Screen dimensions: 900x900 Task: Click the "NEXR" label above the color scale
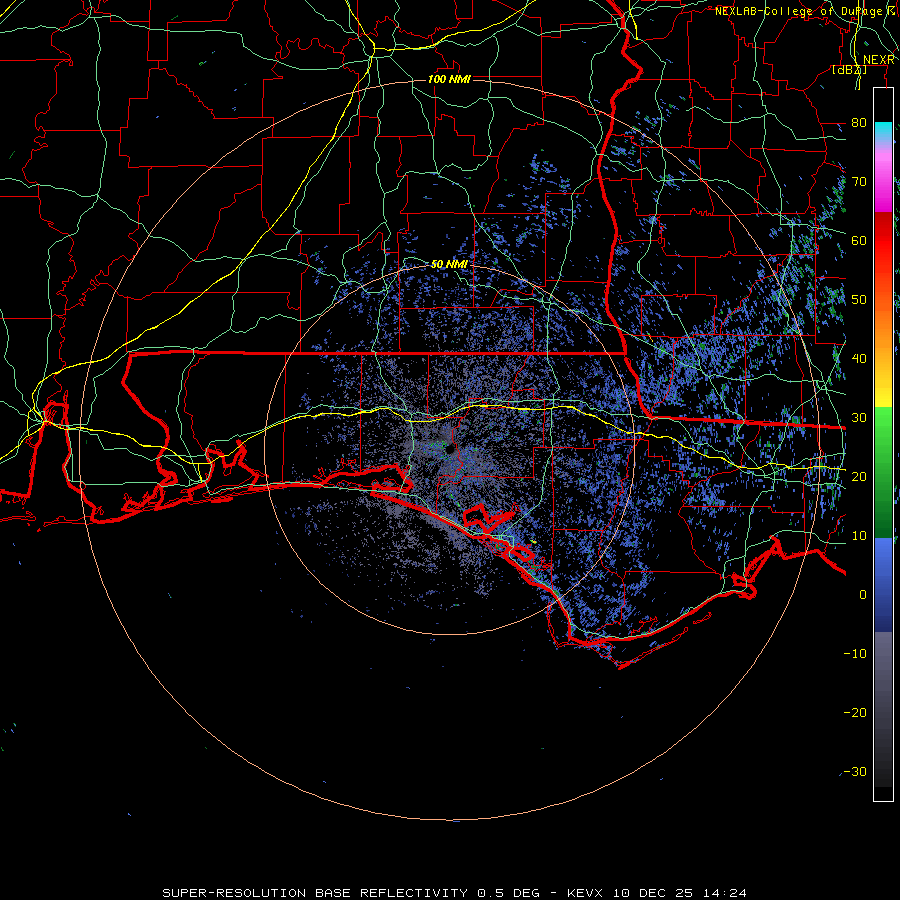pyautogui.click(x=879, y=60)
